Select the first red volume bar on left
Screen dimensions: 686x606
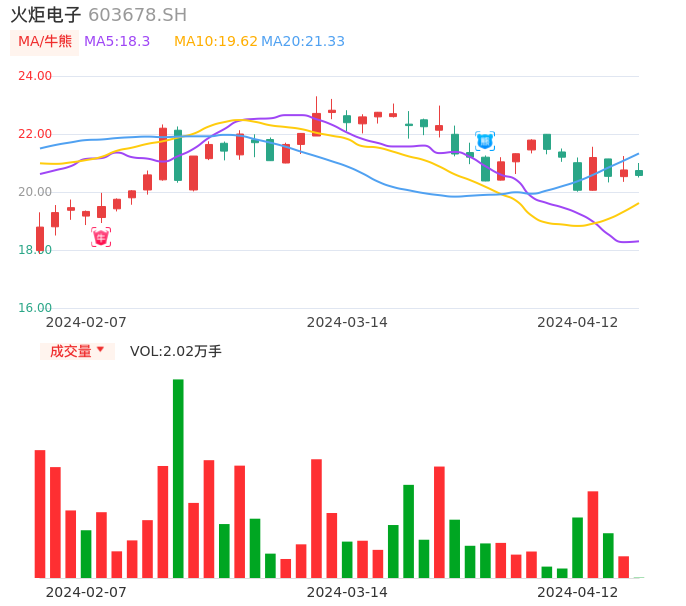(40, 513)
